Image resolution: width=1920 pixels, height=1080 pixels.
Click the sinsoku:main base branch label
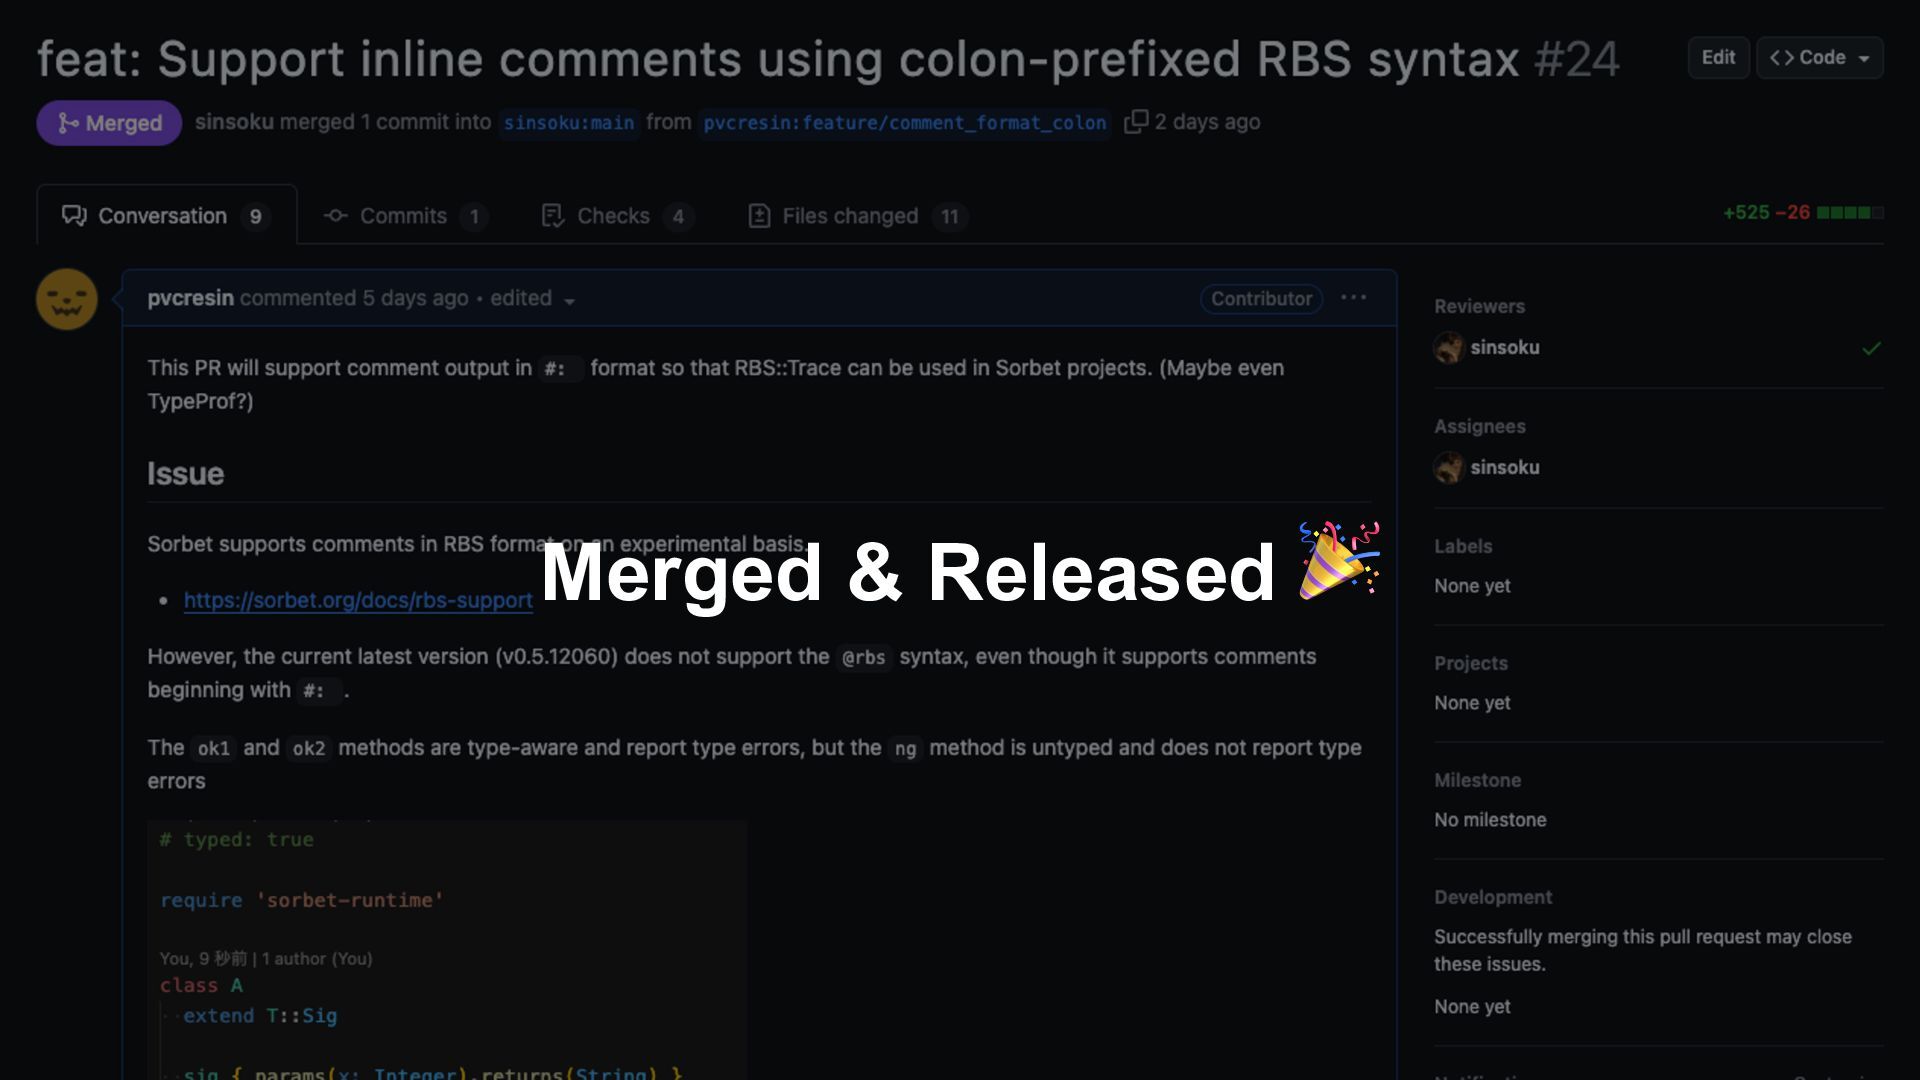[x=568, y=123]
